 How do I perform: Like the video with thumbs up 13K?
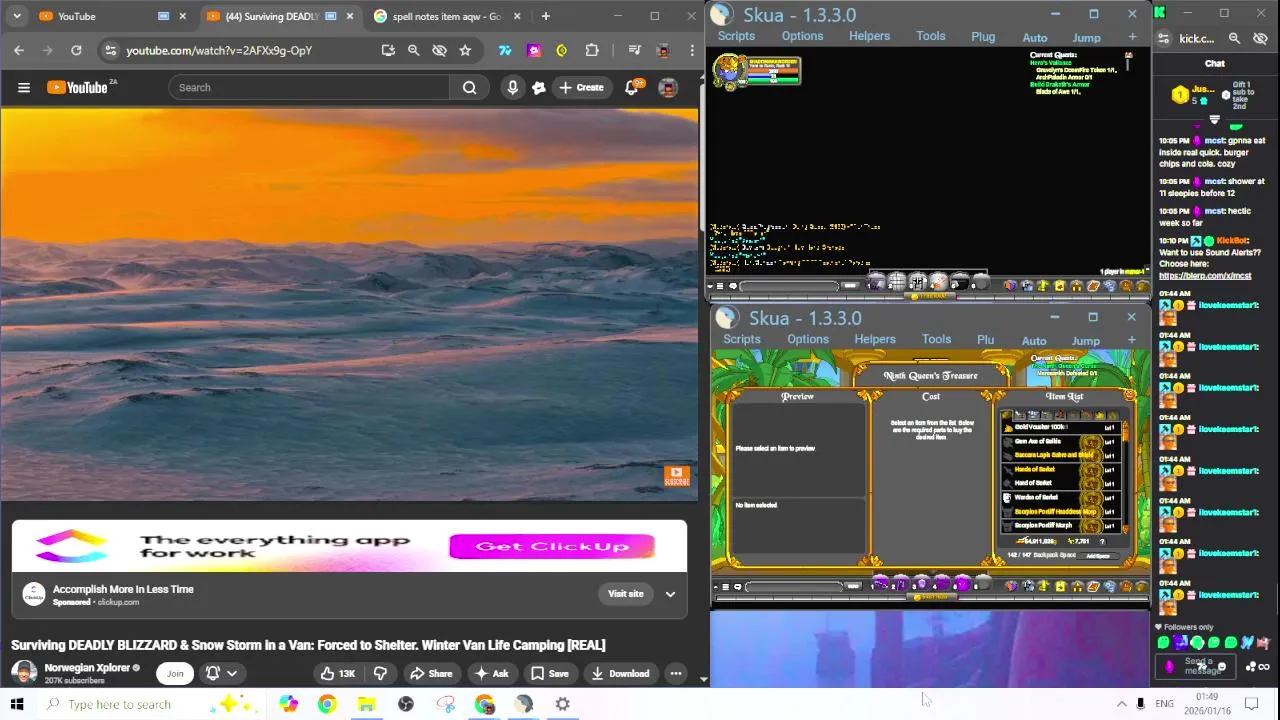pos(337,674)
